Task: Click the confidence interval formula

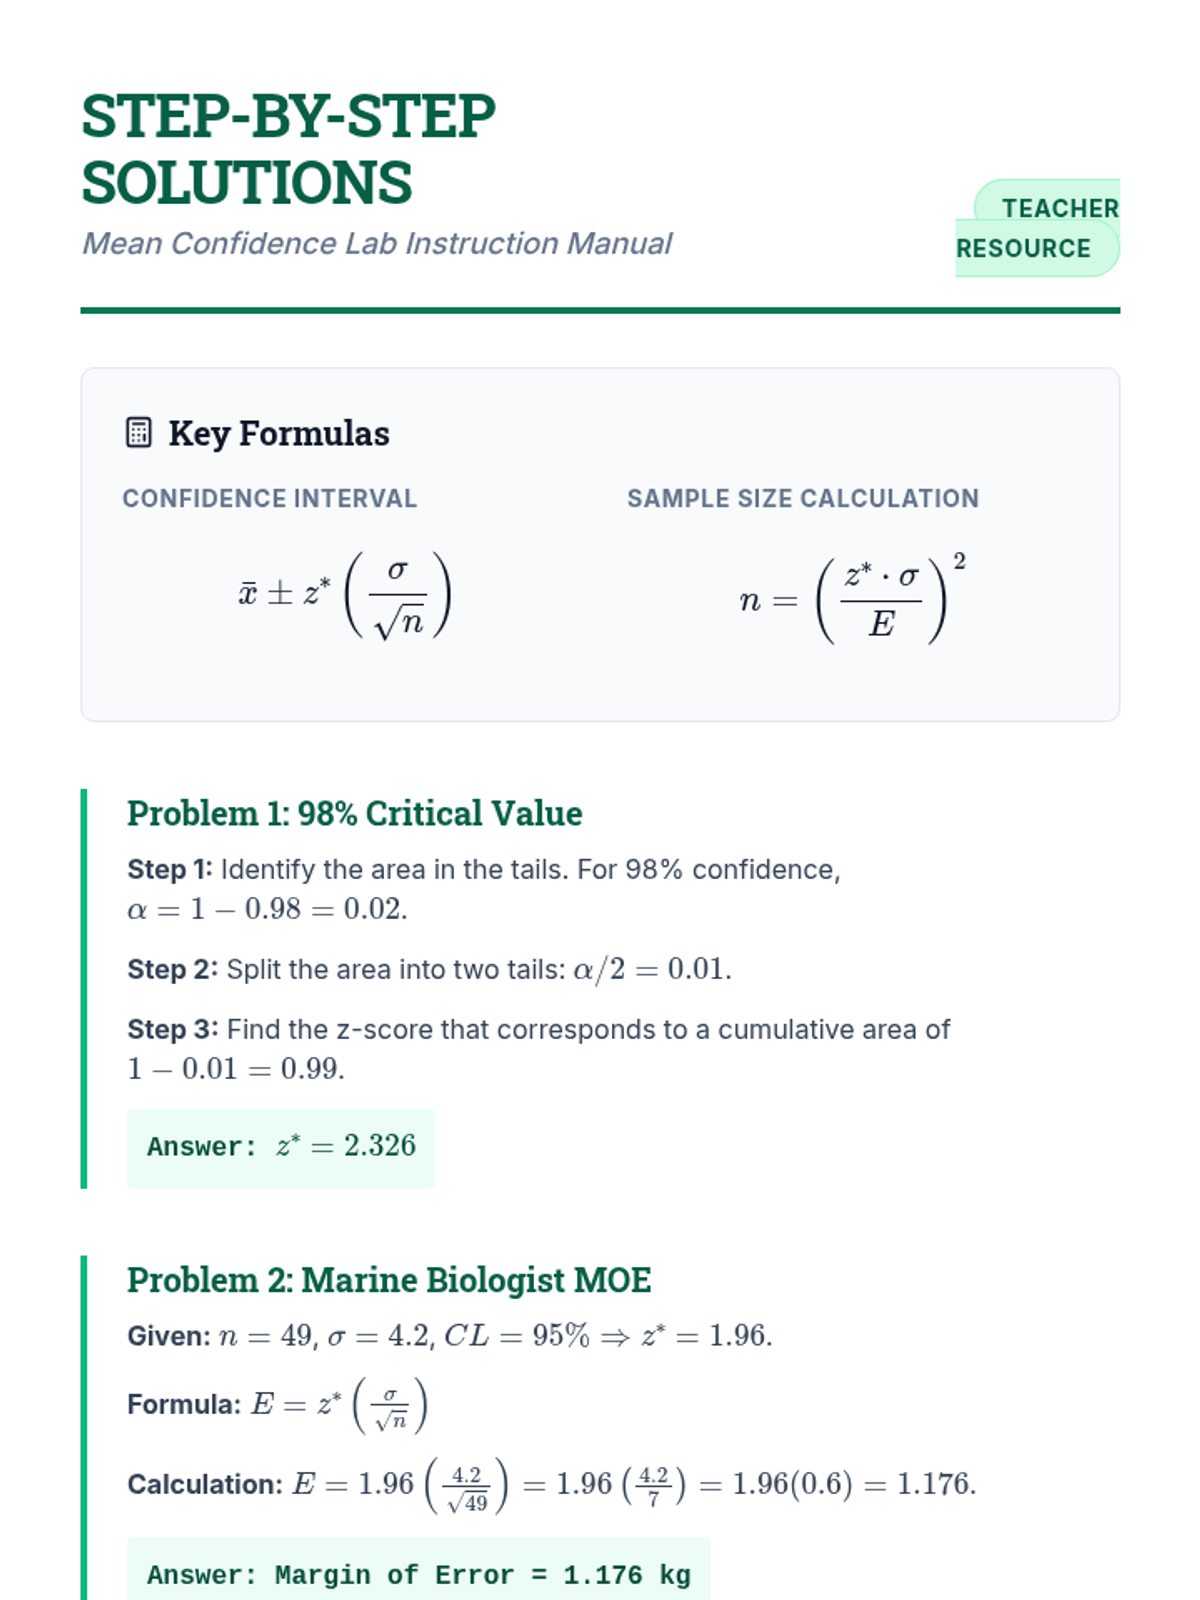Action: 345,595
